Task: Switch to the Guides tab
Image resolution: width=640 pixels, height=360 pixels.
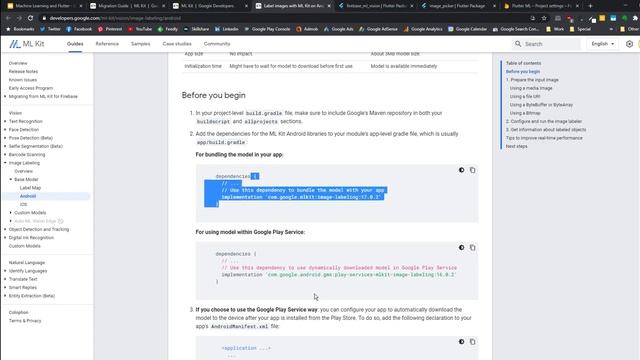Action: tap(75, 44)
